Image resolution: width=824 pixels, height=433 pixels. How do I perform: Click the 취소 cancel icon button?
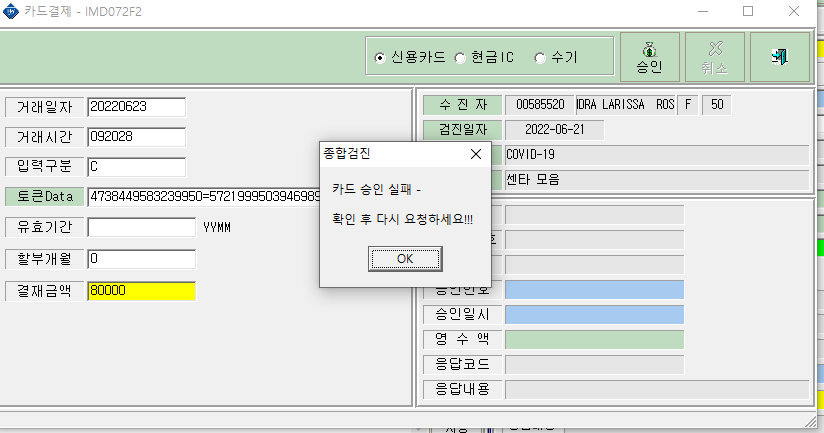pyautogui.click(x=715, y=57)
